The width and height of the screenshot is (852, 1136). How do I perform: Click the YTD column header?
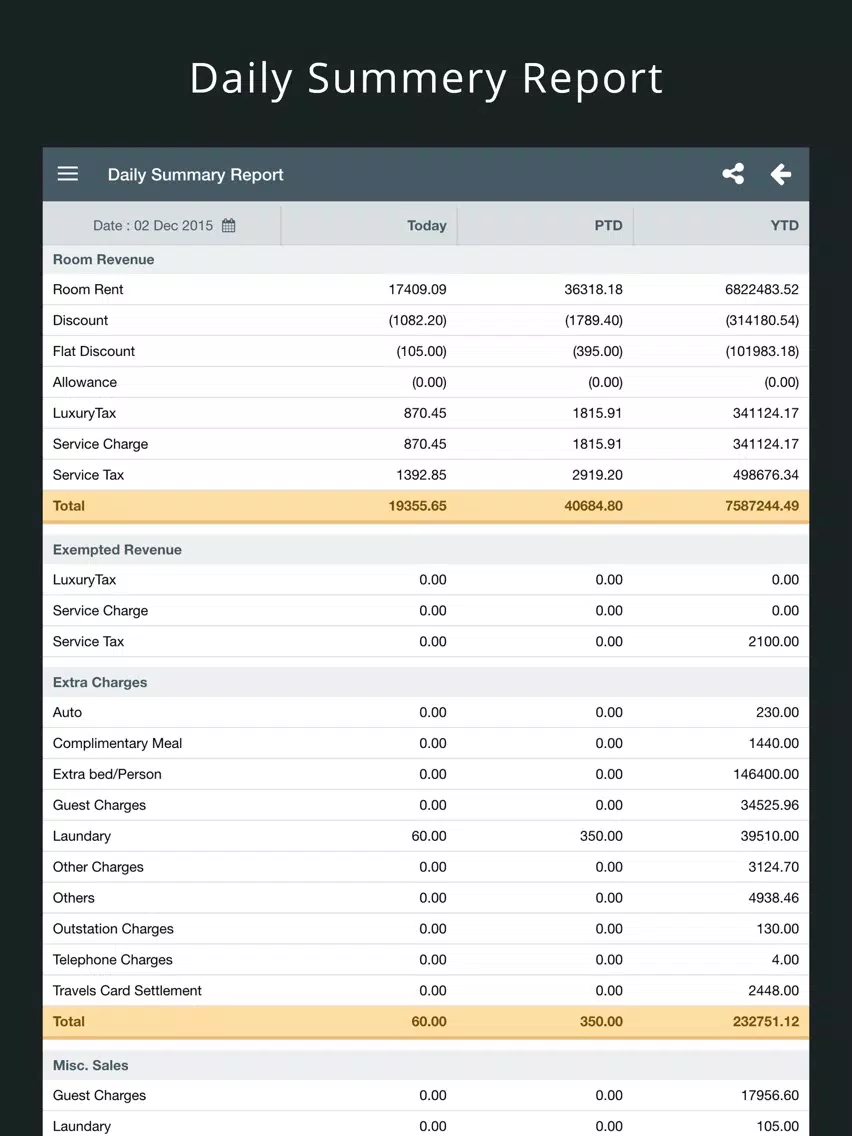pyautogui.click(x=785, y=225)
